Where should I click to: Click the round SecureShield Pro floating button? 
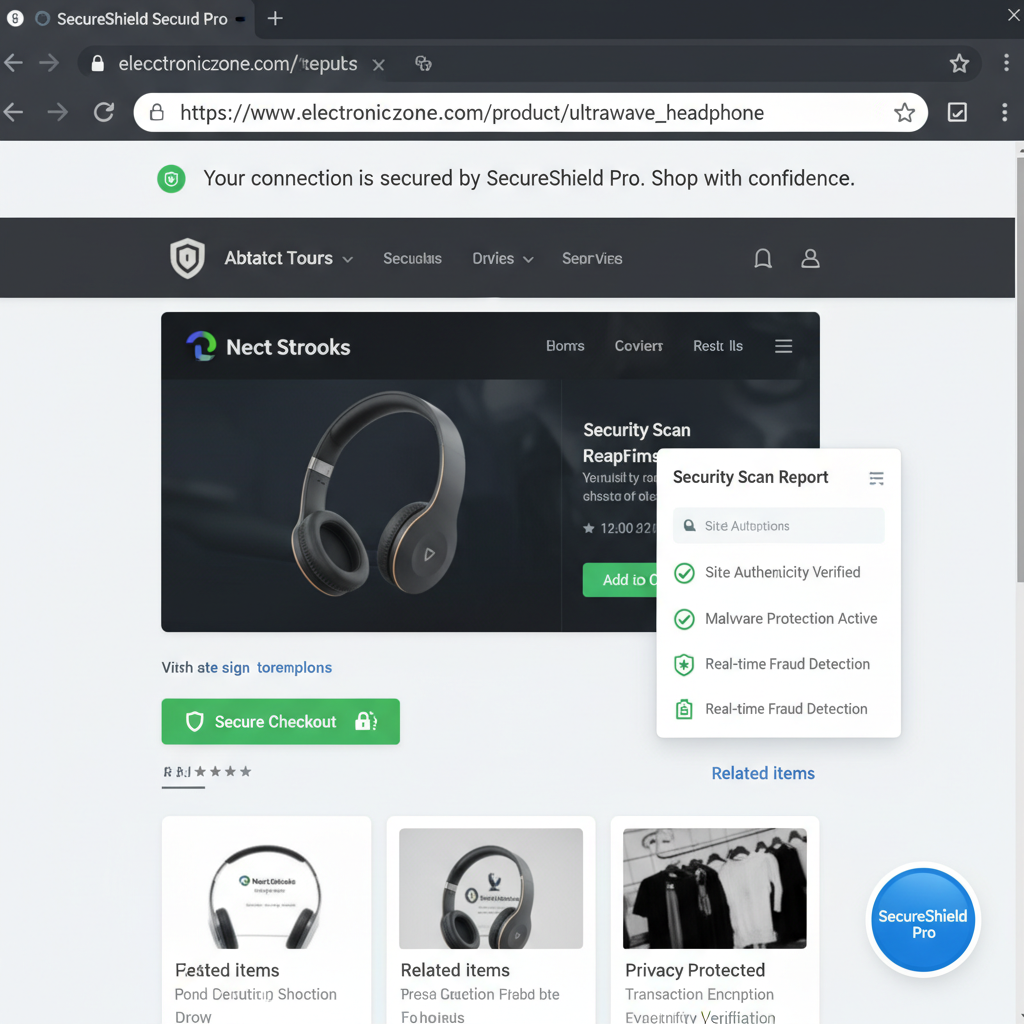(923, 920)
